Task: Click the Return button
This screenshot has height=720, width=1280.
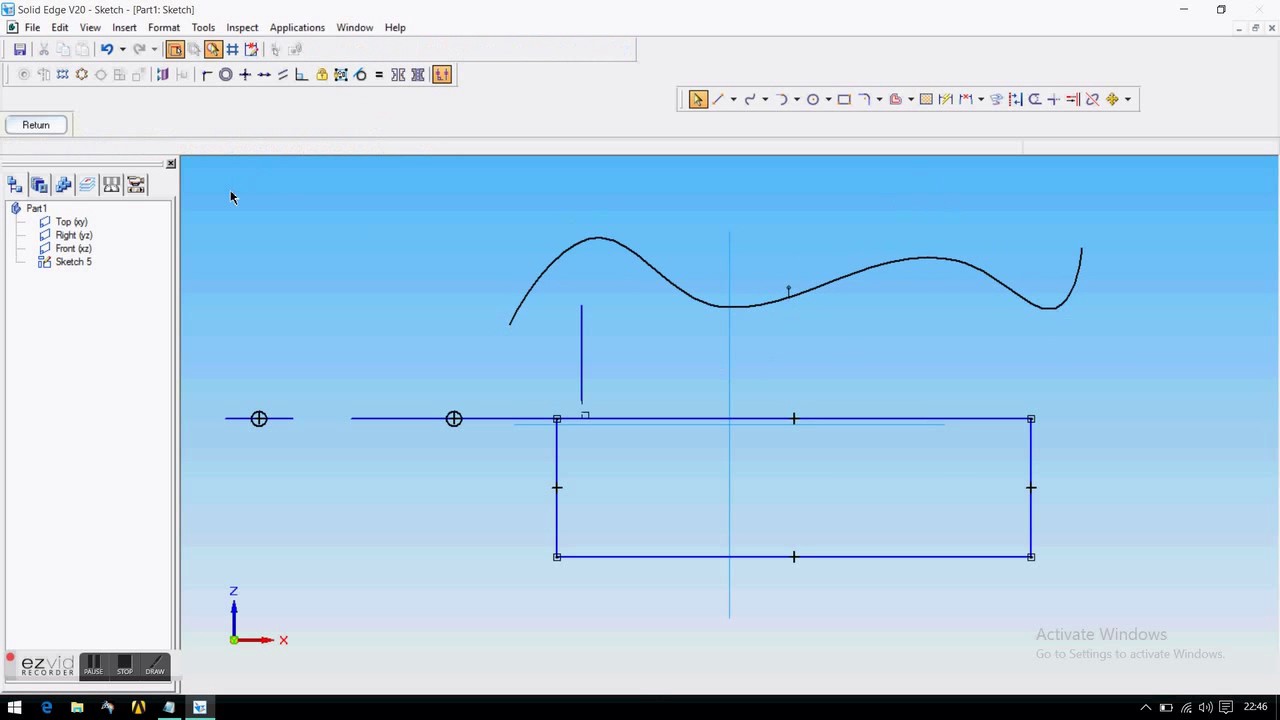Action: coord(36,125)
